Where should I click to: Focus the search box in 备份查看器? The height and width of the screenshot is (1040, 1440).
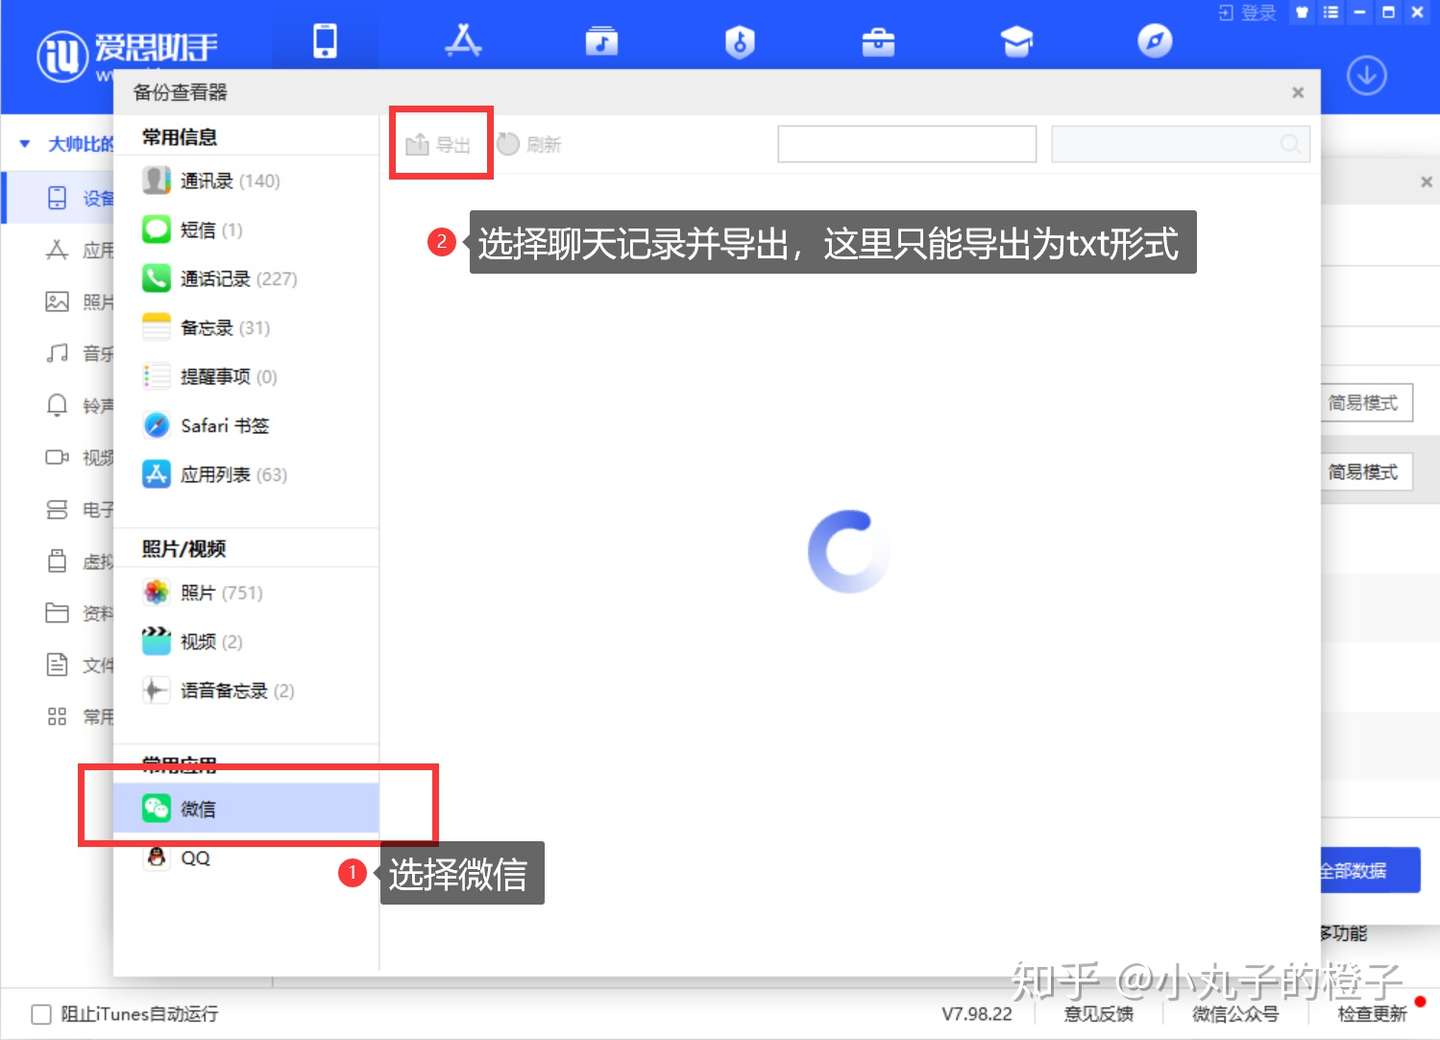coord(1180,144)
